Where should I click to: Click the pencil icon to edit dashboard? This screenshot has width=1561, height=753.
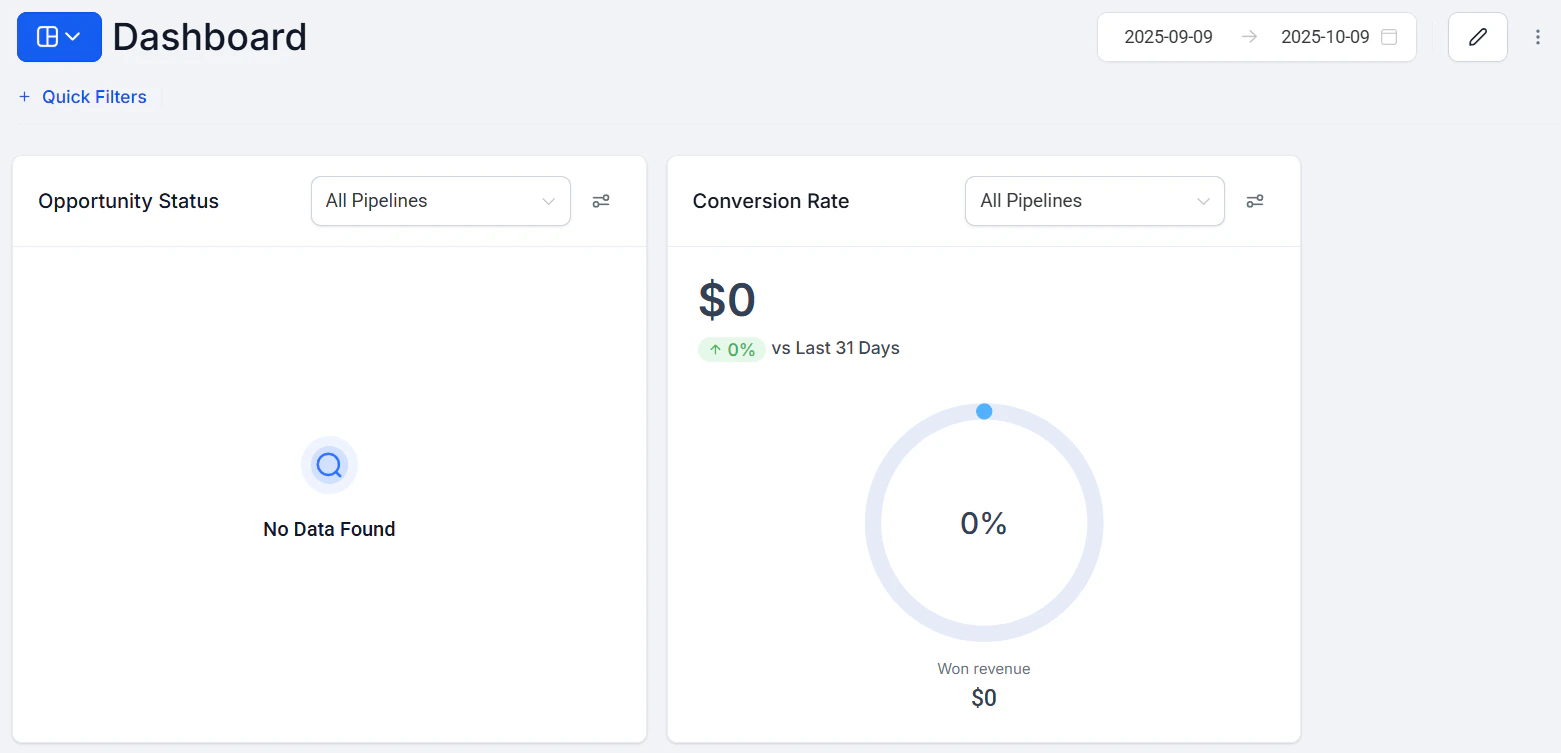[x=1477, y=36]
